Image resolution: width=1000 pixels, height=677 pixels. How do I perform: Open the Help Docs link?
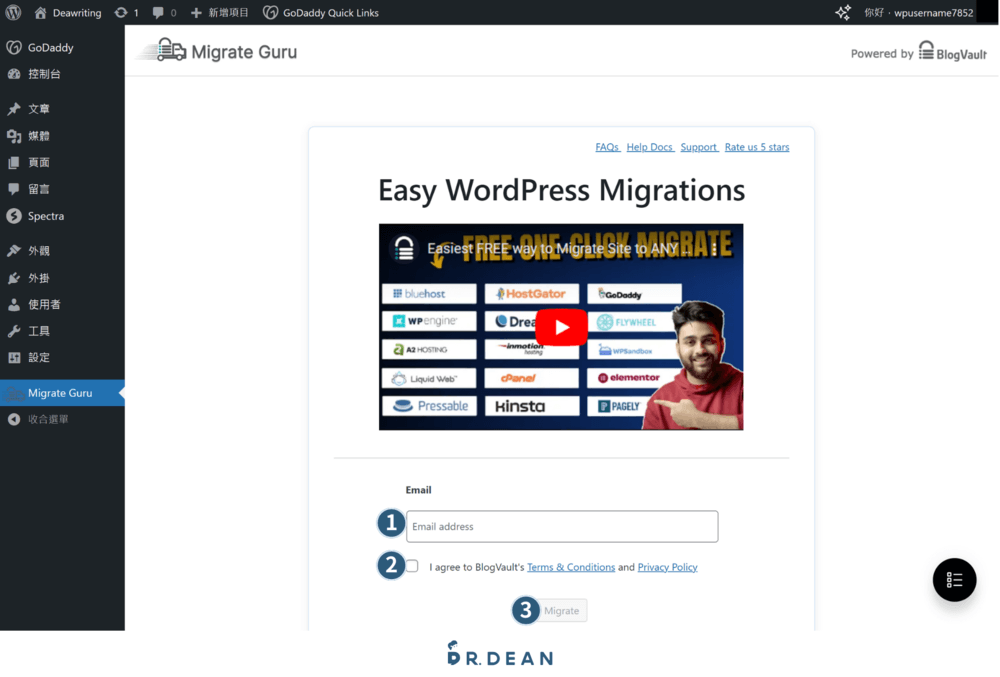pyautogui.click(x=650, y=147)
